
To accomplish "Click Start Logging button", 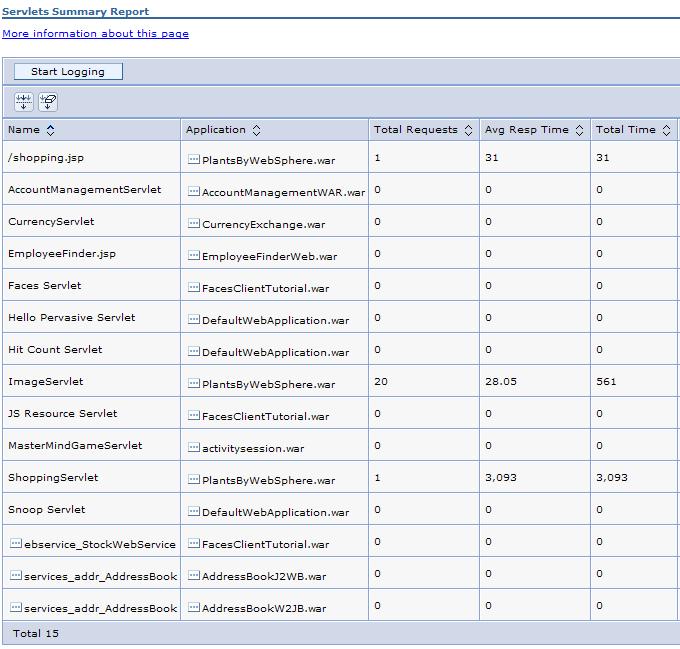I will 68,72.
